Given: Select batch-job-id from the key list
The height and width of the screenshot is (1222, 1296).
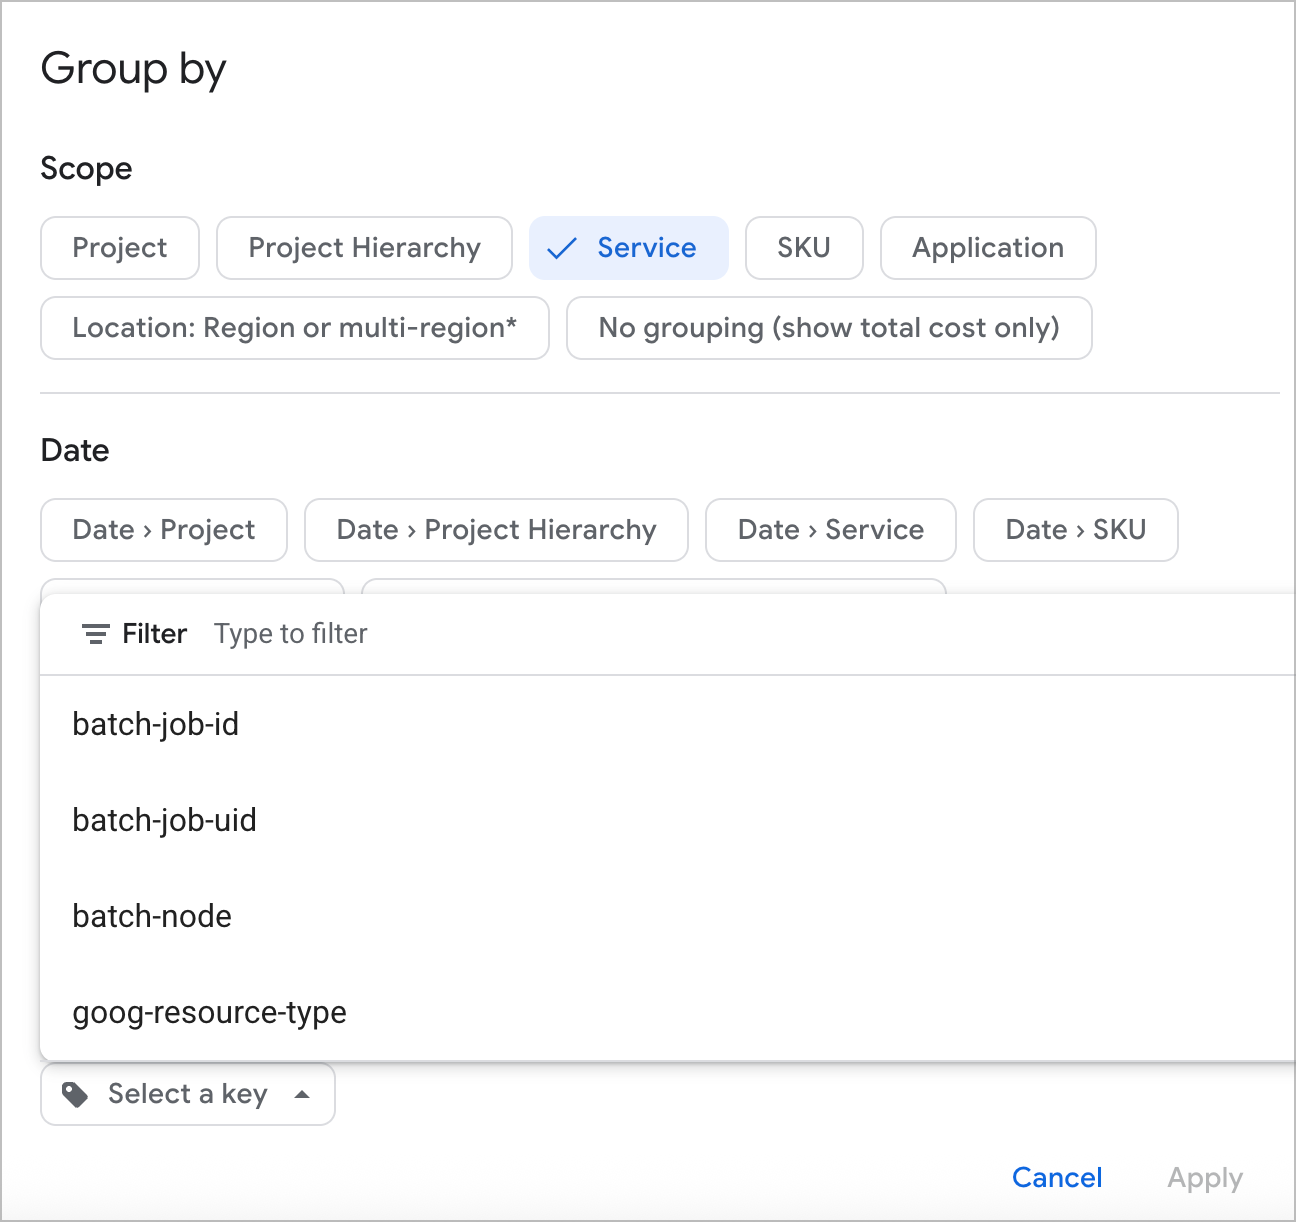Looking at the screenshot, I should [x=155, y=724].
